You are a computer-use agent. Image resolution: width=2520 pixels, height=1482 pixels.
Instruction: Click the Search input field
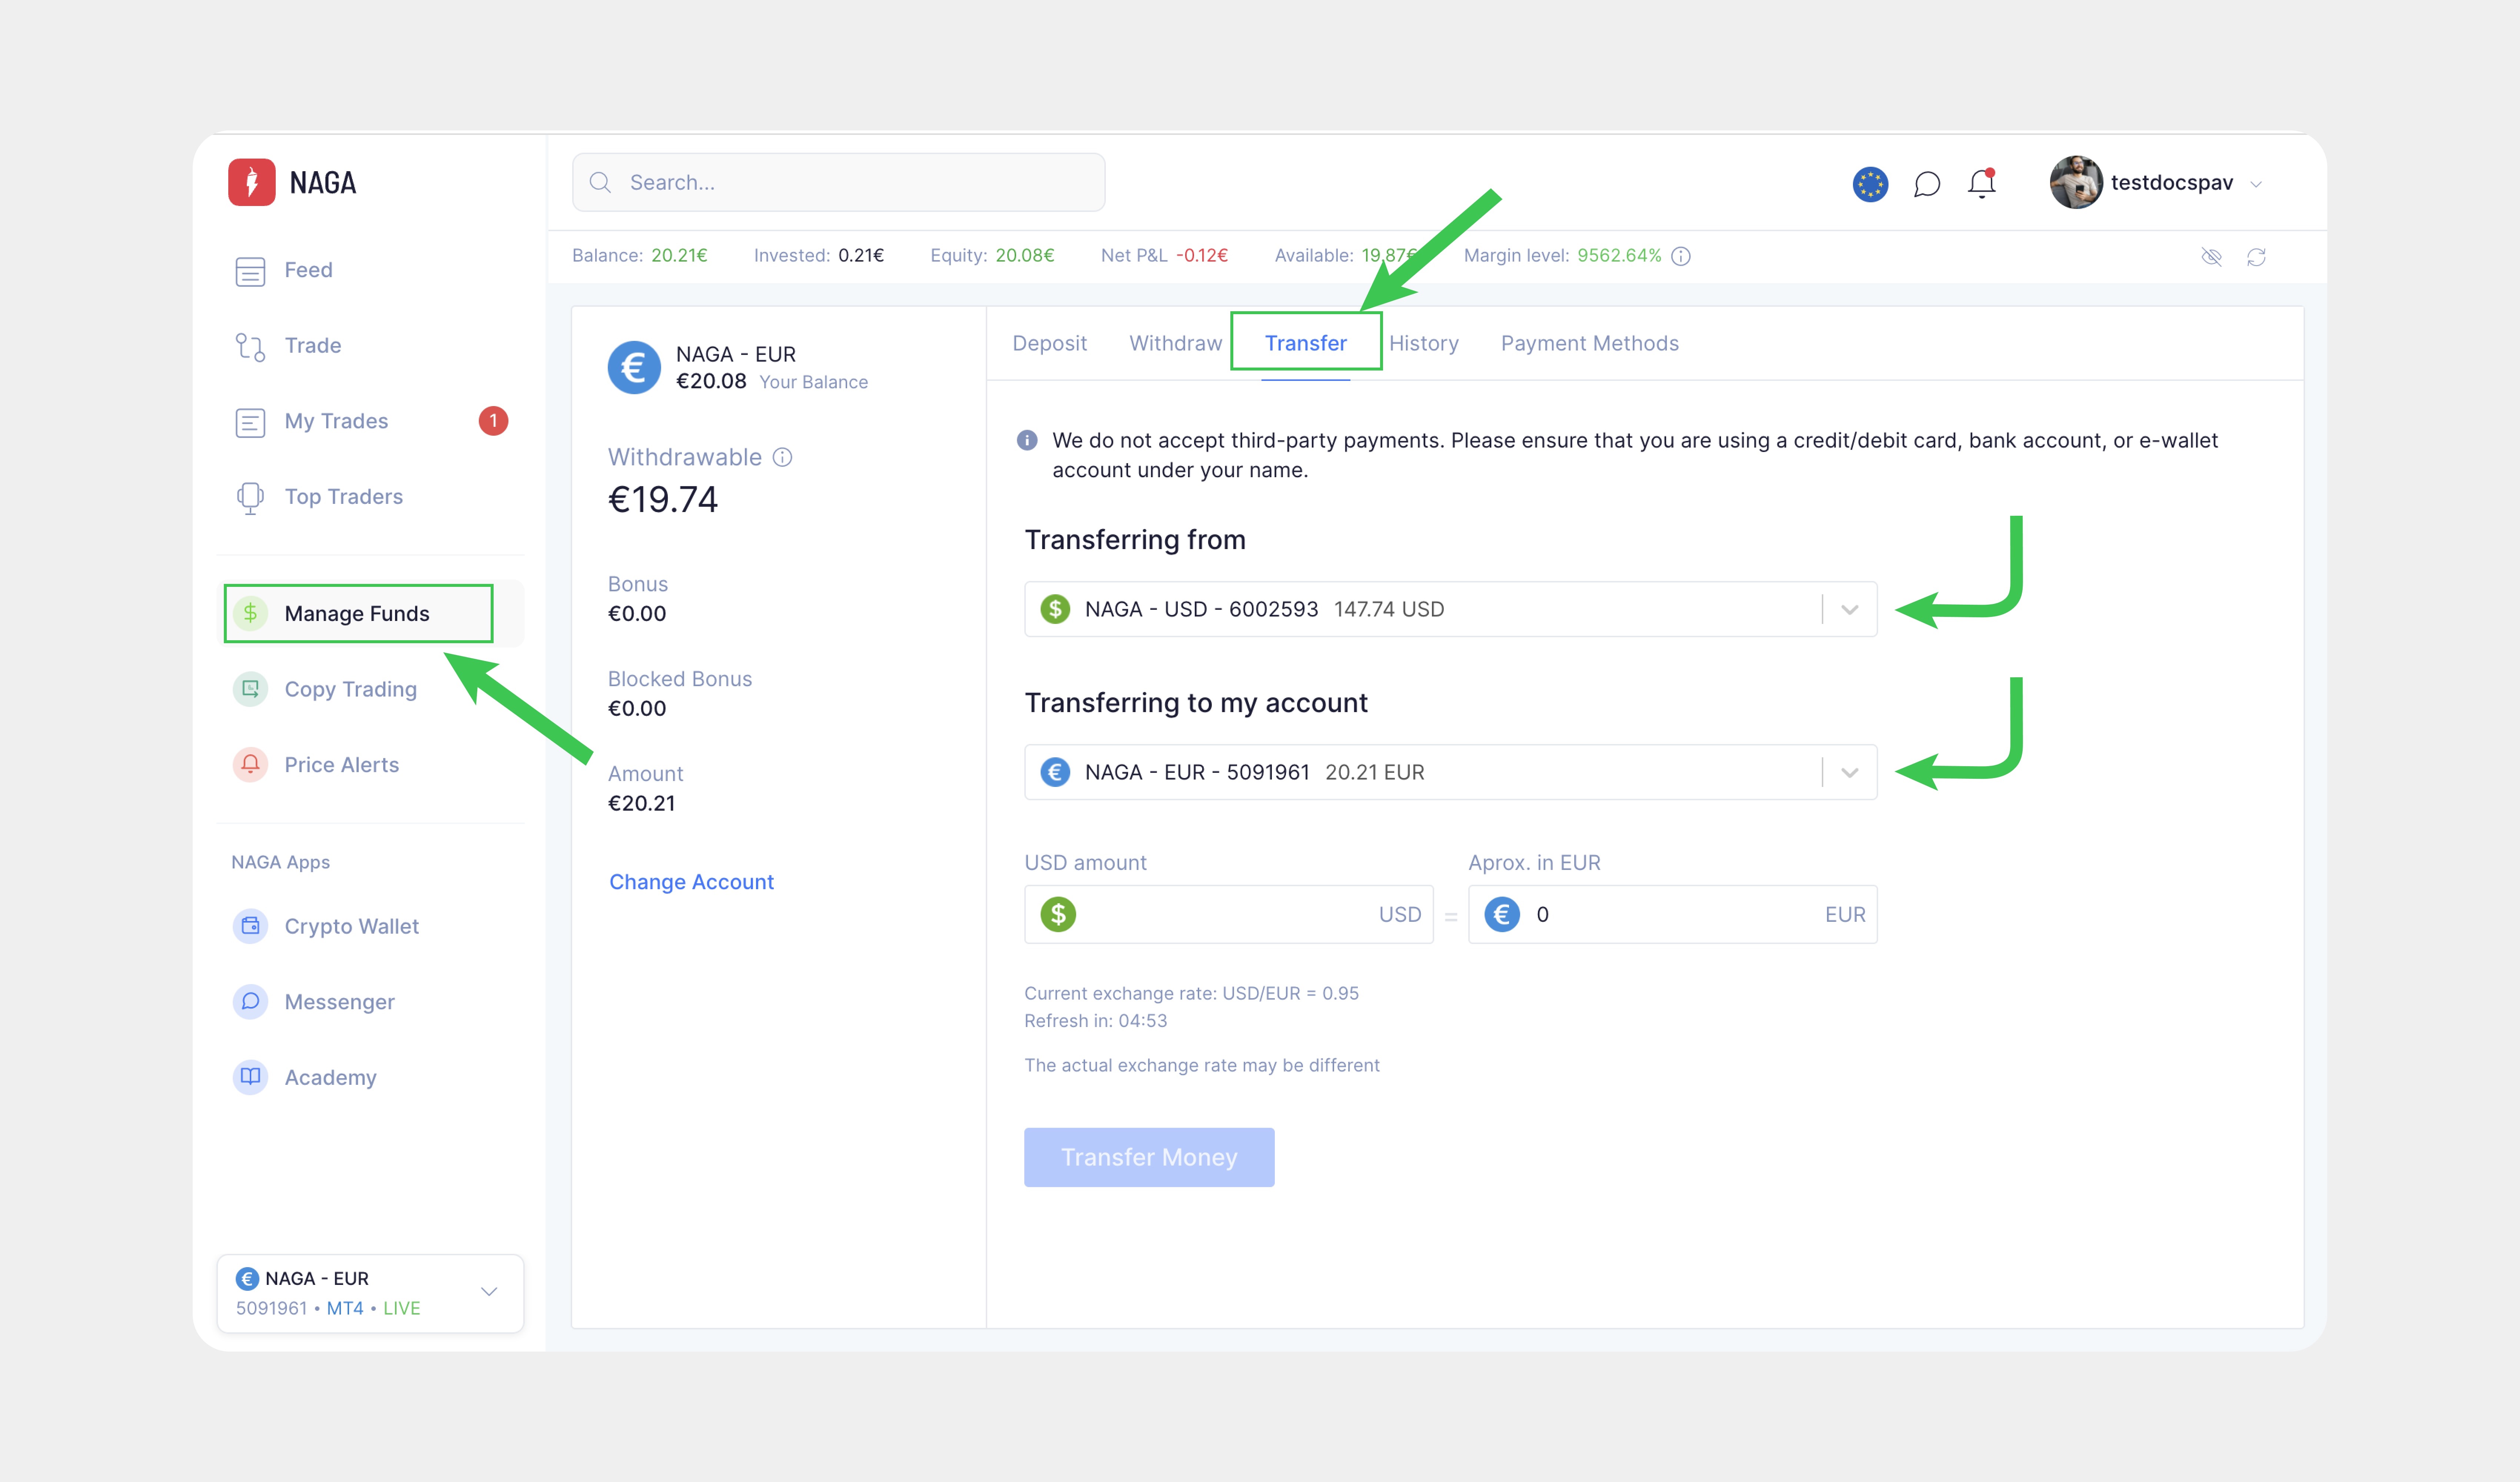pos(838,182)
